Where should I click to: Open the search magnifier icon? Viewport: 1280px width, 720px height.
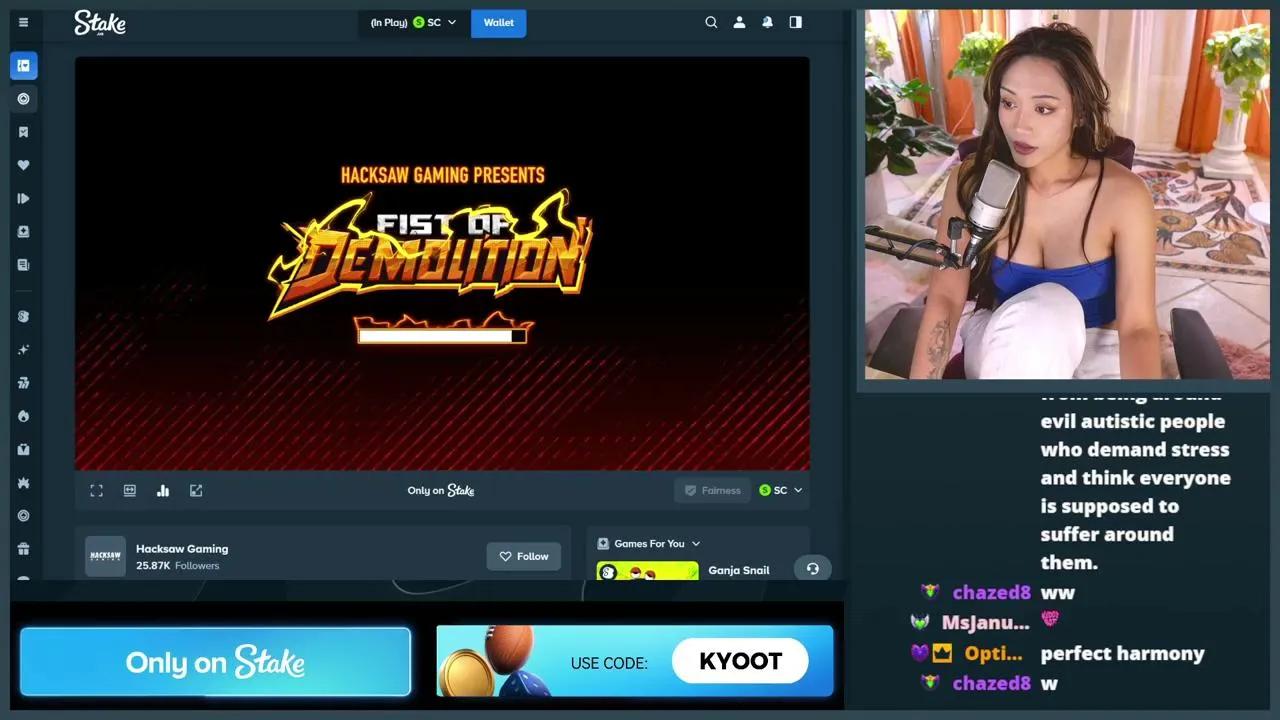tap(711, 22)
